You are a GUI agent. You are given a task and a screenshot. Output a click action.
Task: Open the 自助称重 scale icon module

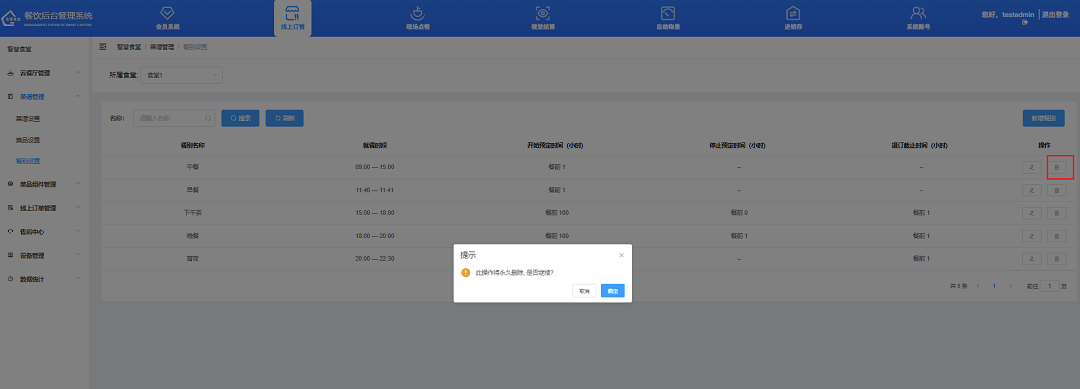tap(667, 19)
